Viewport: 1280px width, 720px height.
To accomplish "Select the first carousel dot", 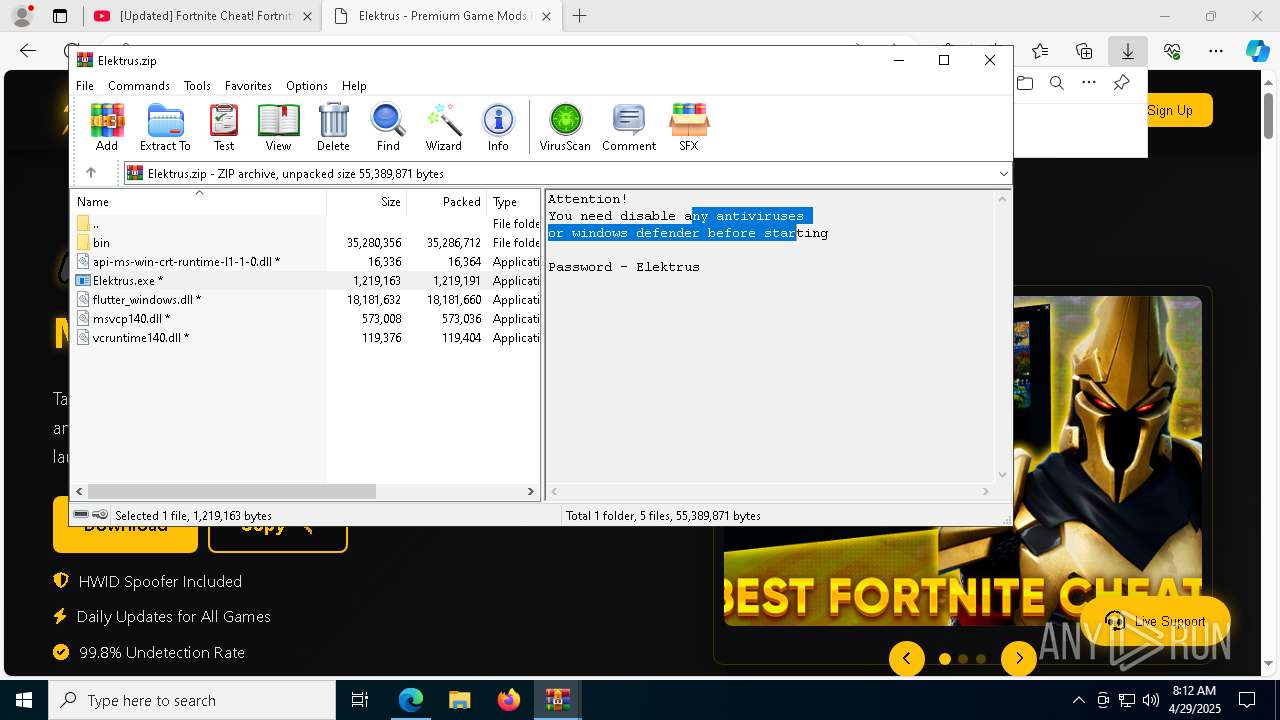I will tap(945, 659).
